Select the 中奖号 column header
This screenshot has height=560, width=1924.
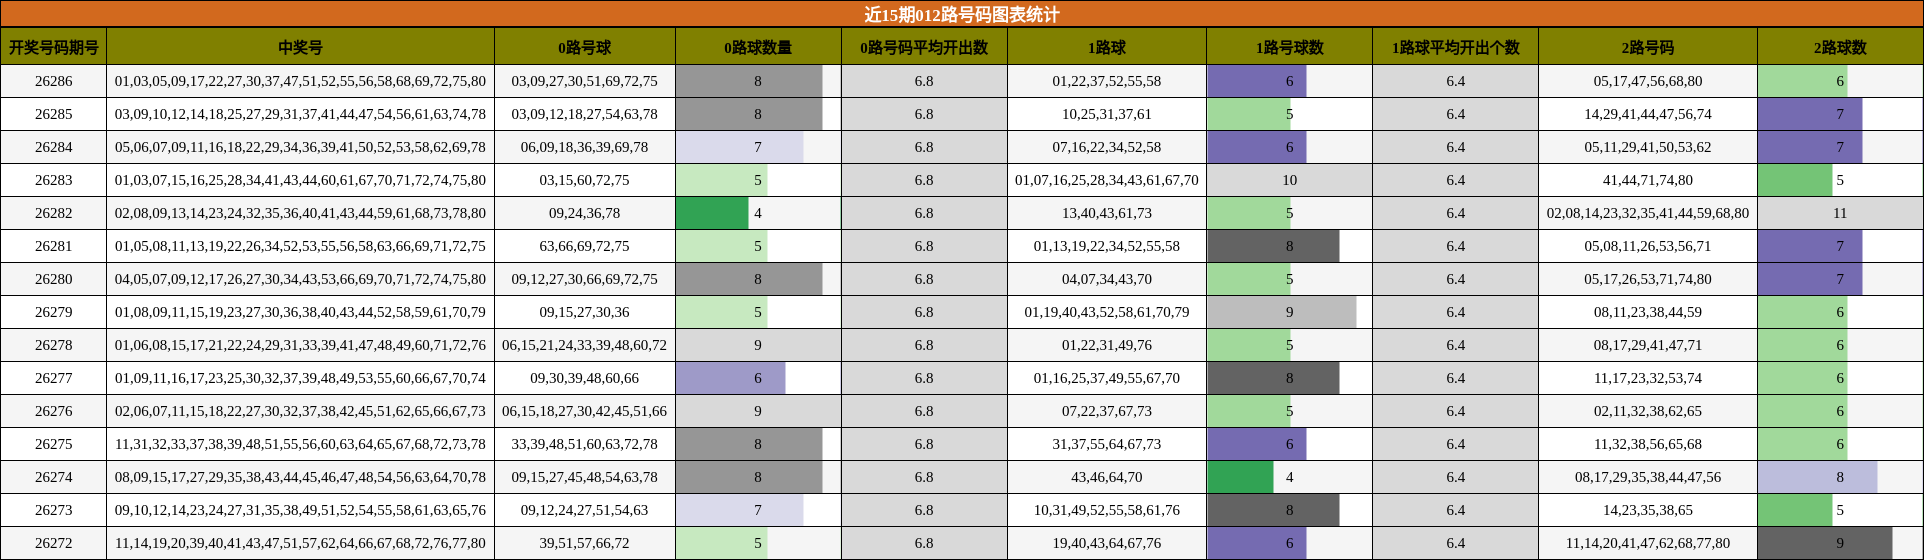300,47
